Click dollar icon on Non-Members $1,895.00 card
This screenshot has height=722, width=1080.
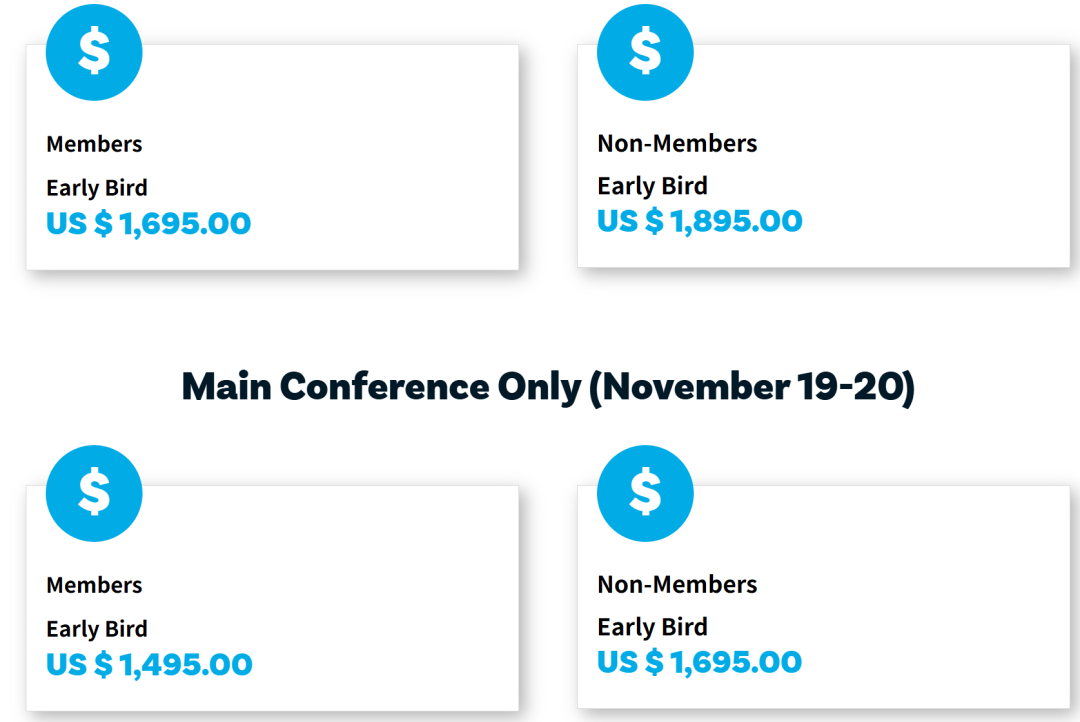(x=645, y=52)
